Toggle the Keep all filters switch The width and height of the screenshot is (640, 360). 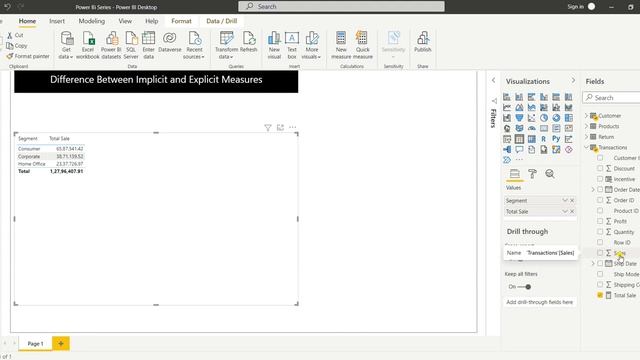click(x=524, y=287)
